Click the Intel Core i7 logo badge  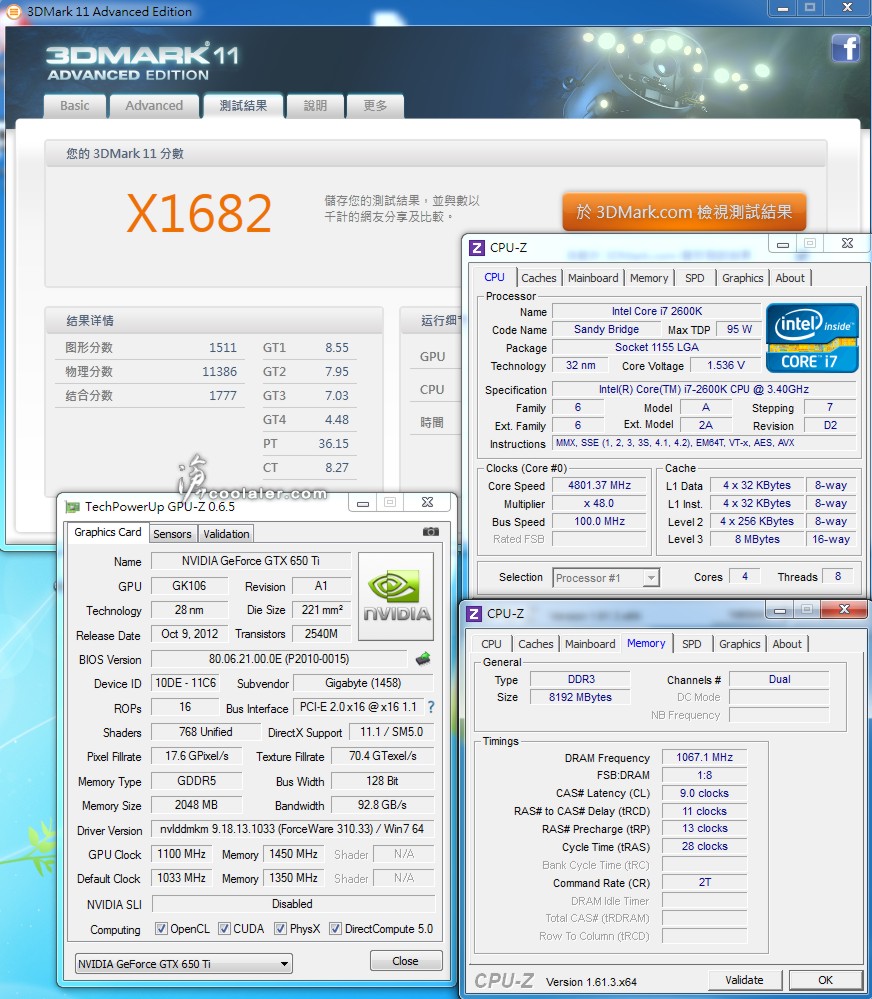click(812, 338)
